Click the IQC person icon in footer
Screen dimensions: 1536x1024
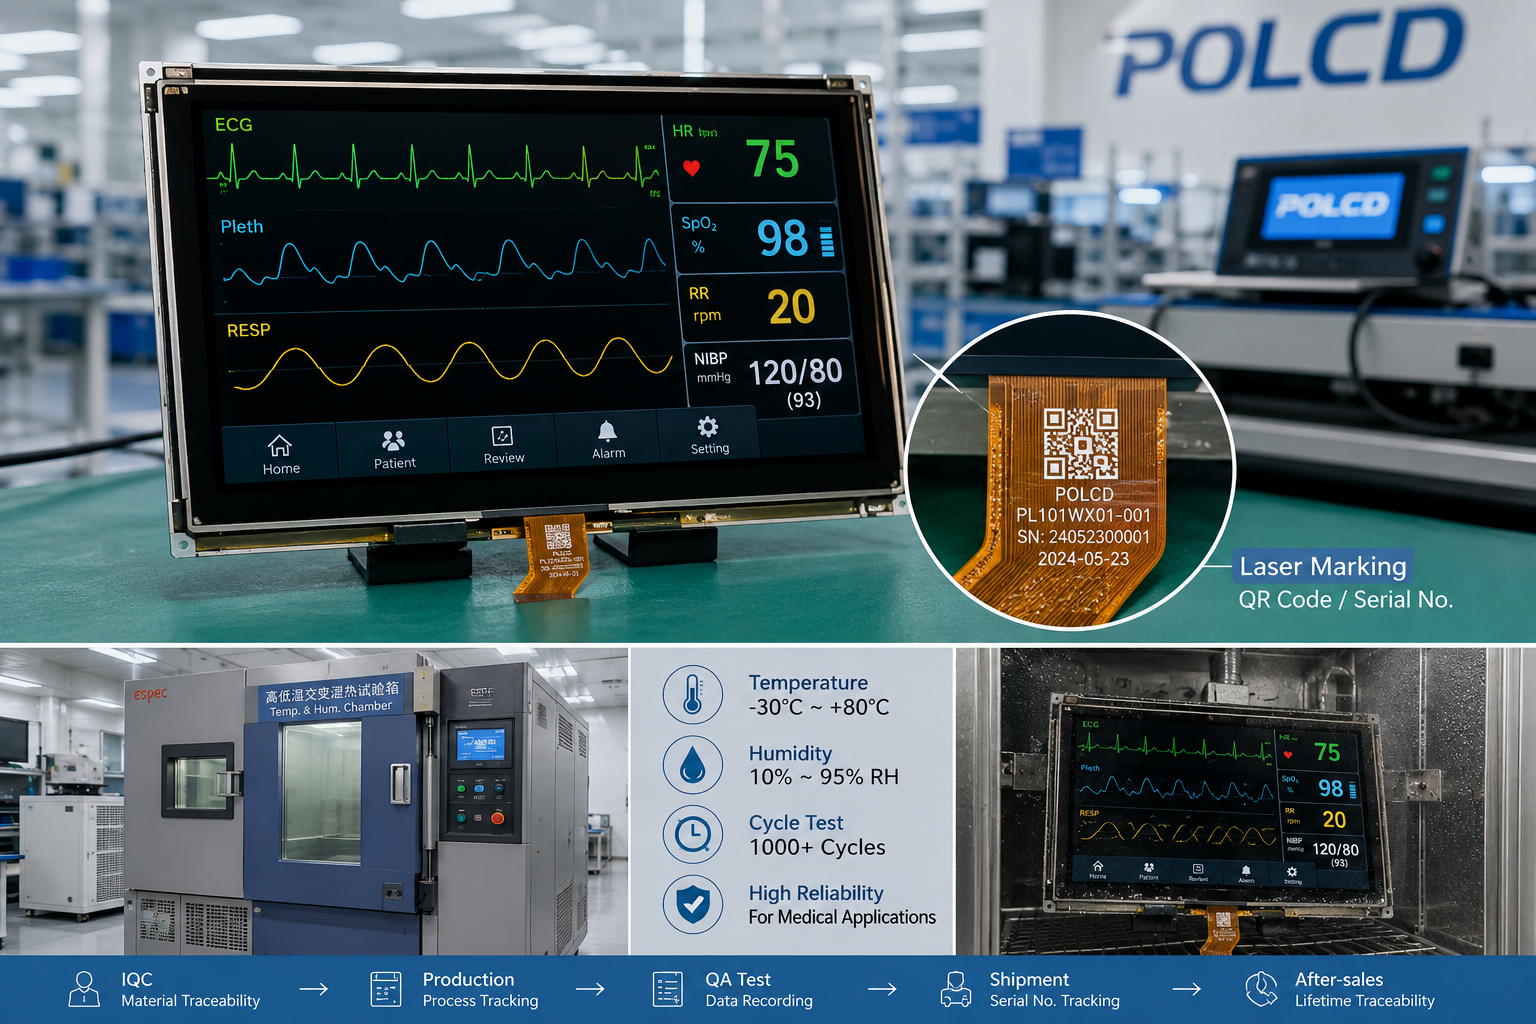pos(84,989)
